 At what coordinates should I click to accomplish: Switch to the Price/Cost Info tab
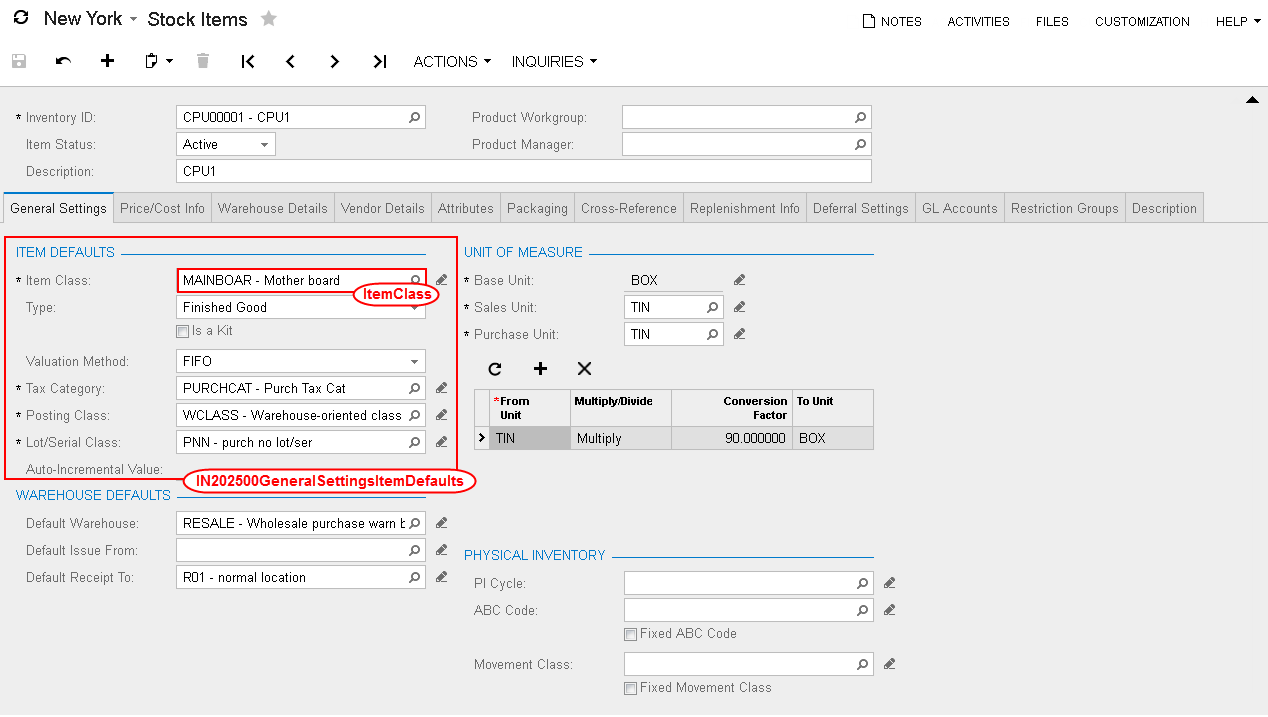(162, 208)
